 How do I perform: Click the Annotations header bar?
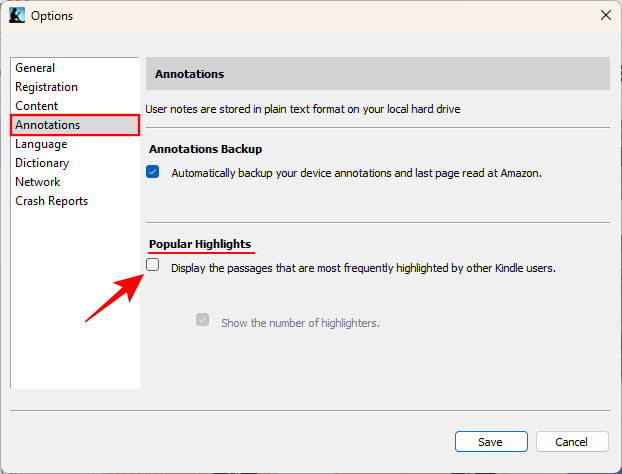click(x=378, y=74)
